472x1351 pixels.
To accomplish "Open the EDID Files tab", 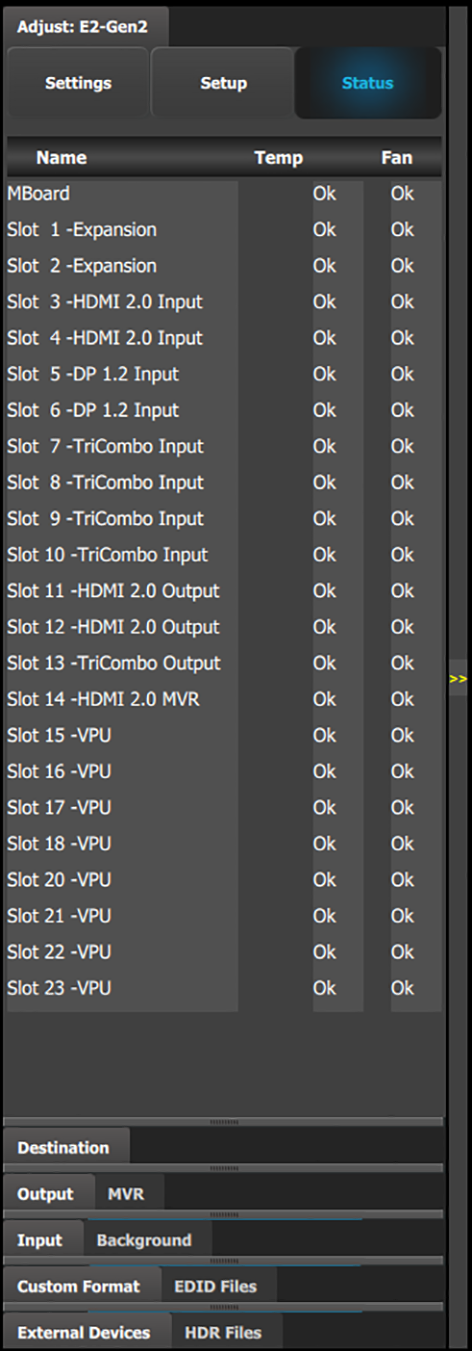I will tap(215, 1286).
